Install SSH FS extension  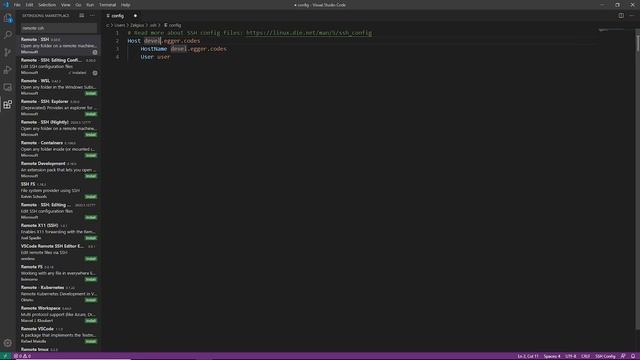(91, 197)
